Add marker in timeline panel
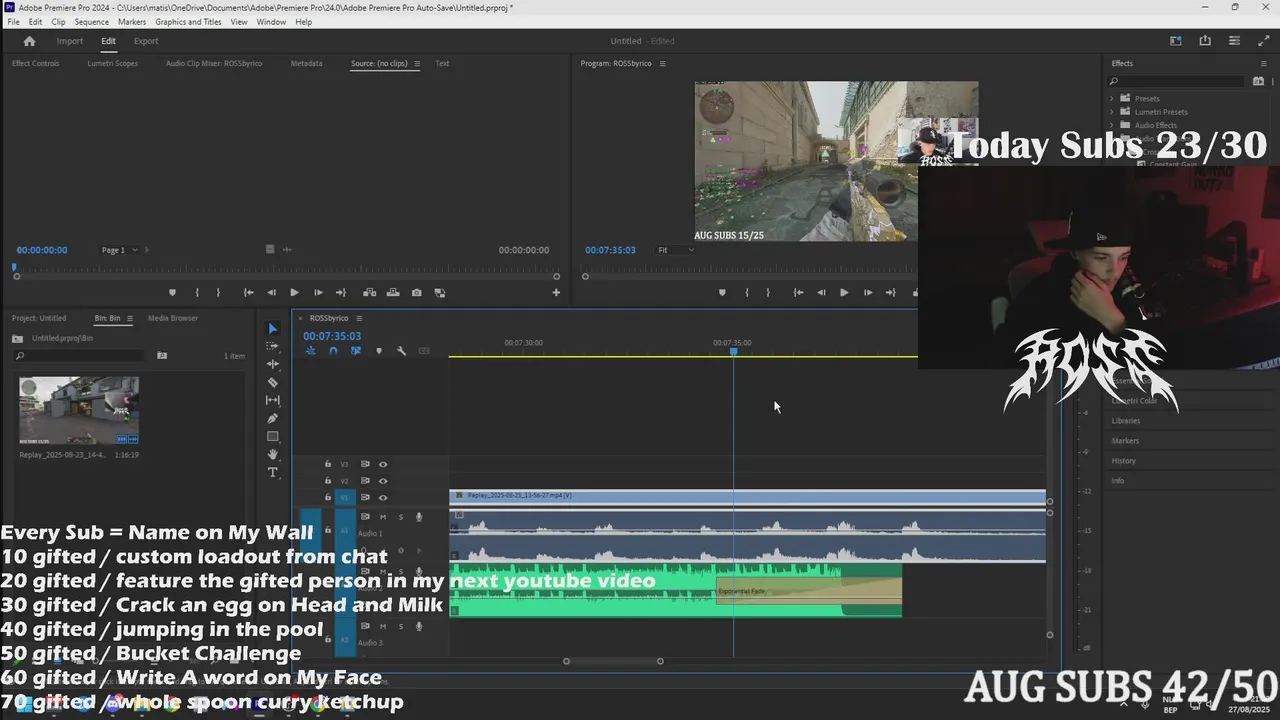The width and height of the screenshot is (1280, 720). (378, 351)
